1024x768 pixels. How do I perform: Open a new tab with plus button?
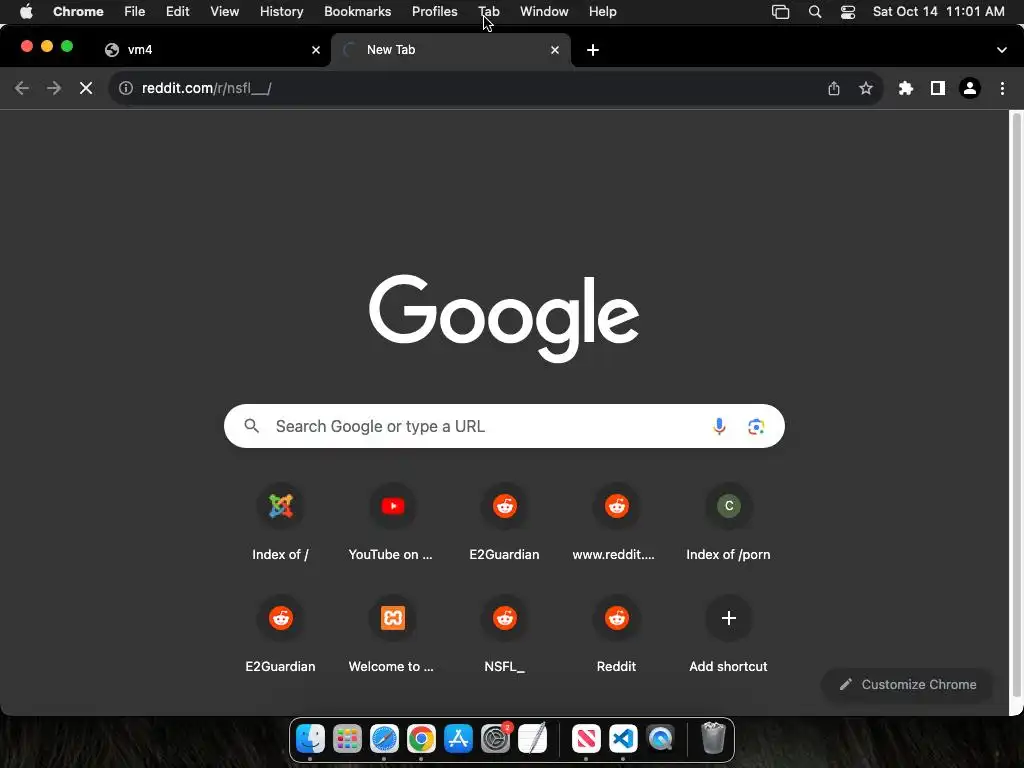tap(593, 50)
